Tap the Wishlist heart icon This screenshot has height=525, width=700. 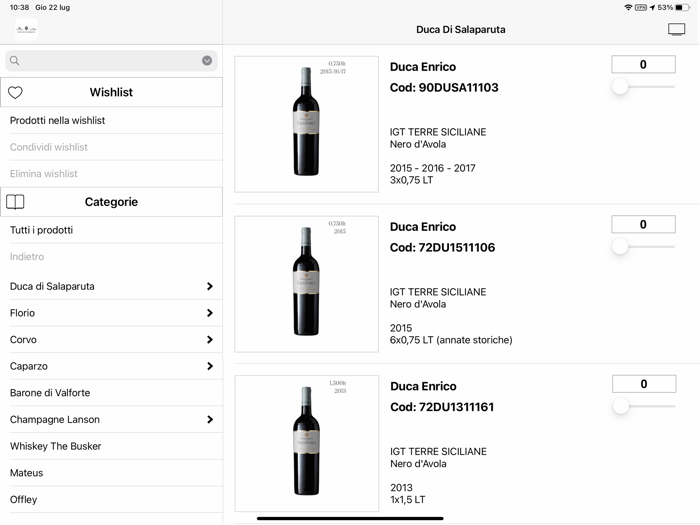click(15, 92)
